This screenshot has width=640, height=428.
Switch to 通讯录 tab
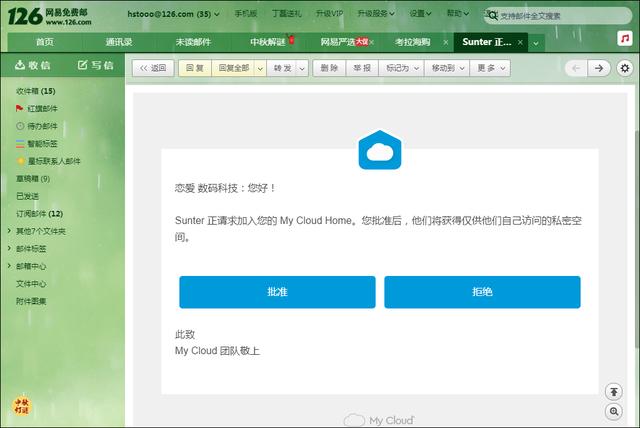pos(119,42)
